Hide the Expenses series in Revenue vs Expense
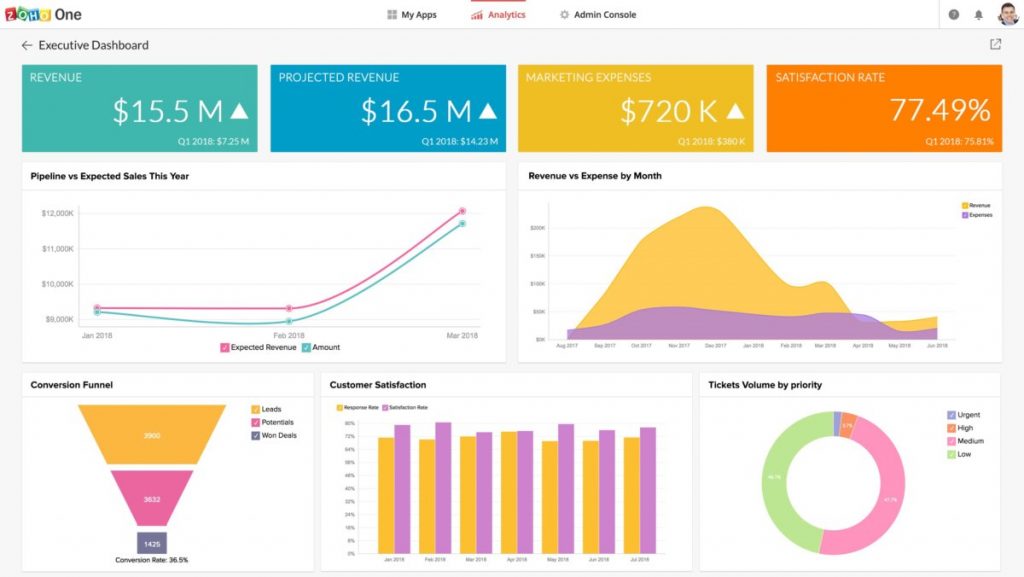 click(978, 213)
